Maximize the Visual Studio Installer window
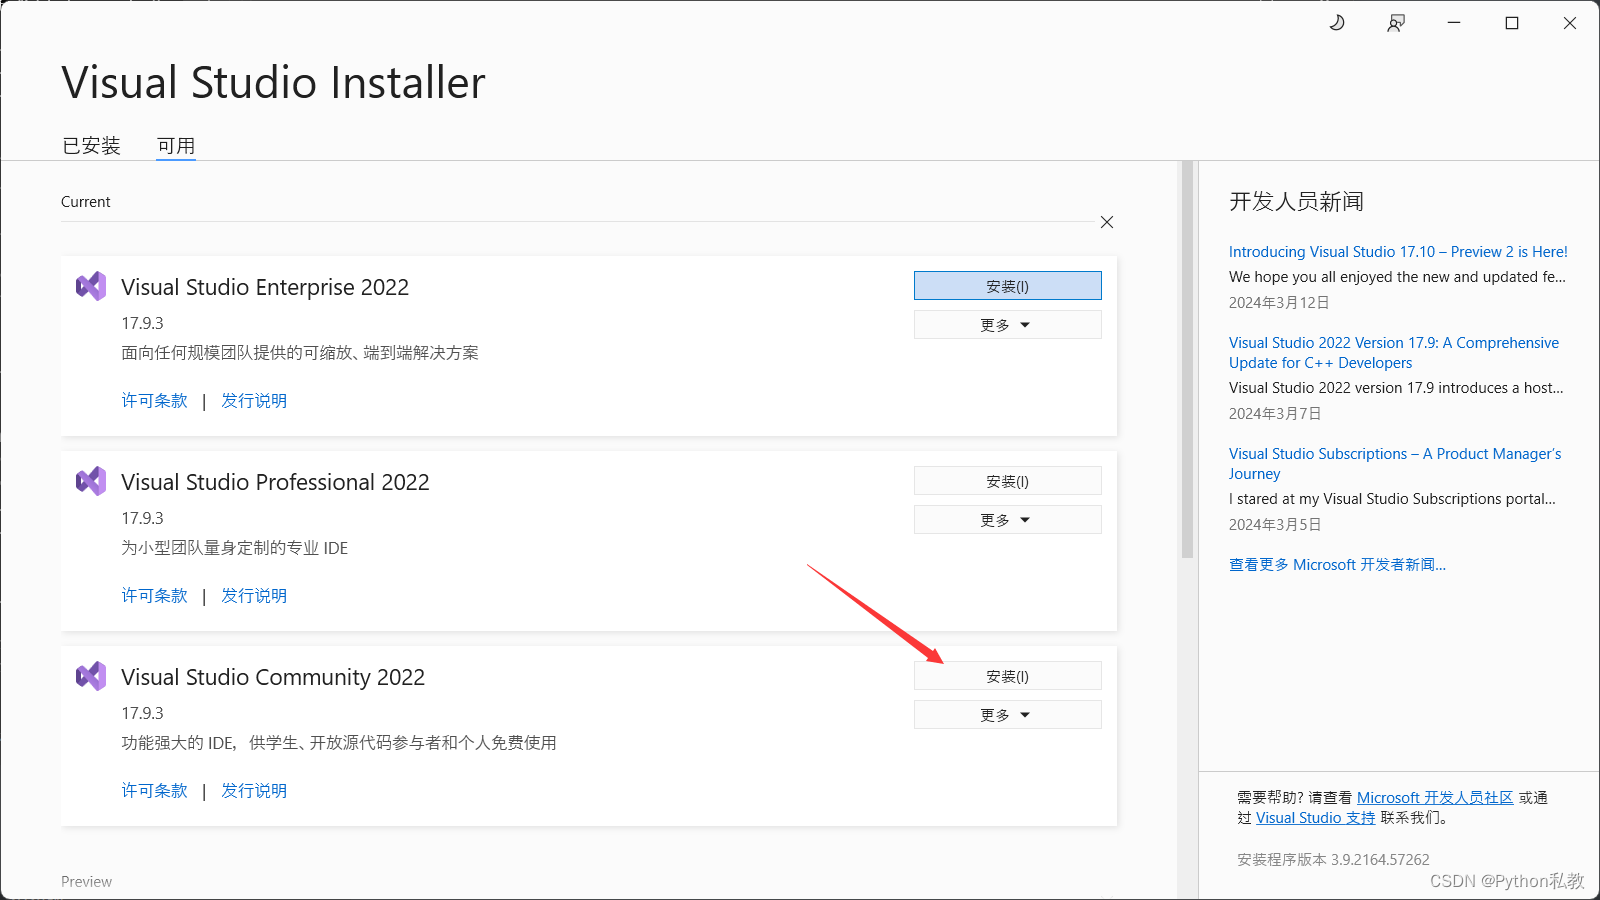Image resolution: width=1600 pixels, height=900 pixels. click(1512, 23)
